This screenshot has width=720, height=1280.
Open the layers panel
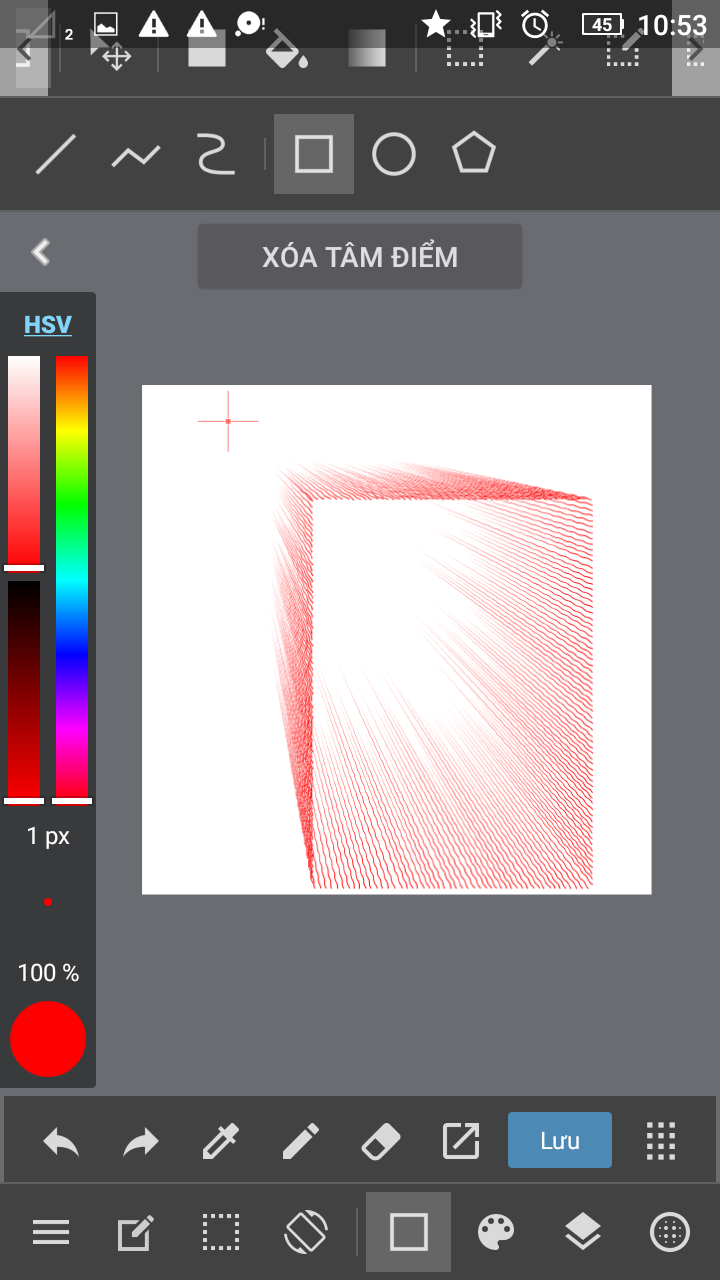583,1232
